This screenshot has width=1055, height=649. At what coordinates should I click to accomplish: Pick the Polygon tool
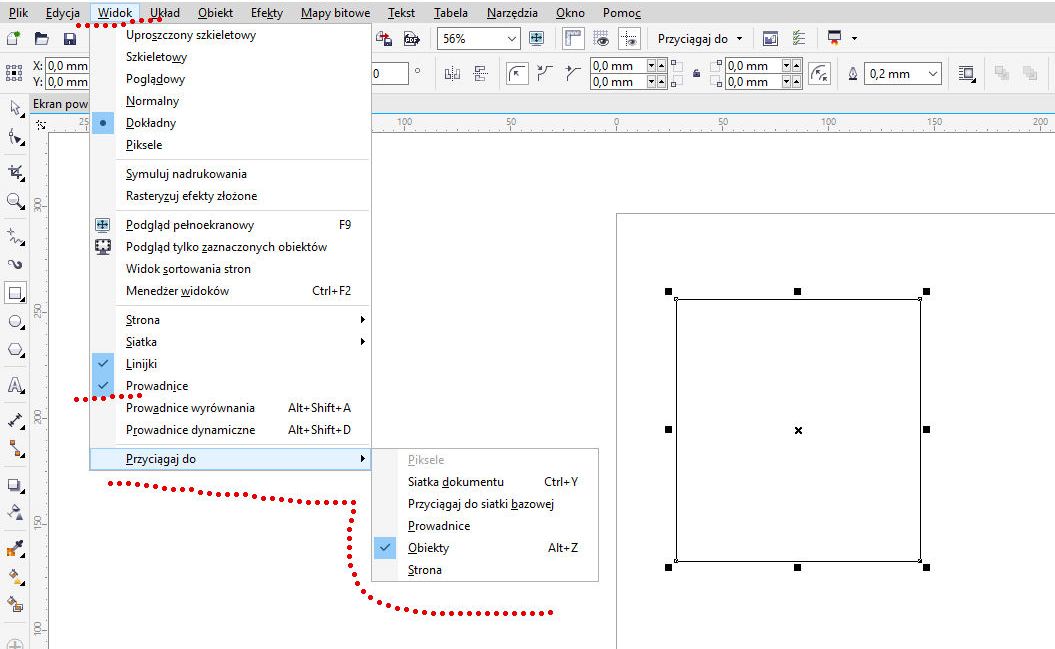point(15,351)
